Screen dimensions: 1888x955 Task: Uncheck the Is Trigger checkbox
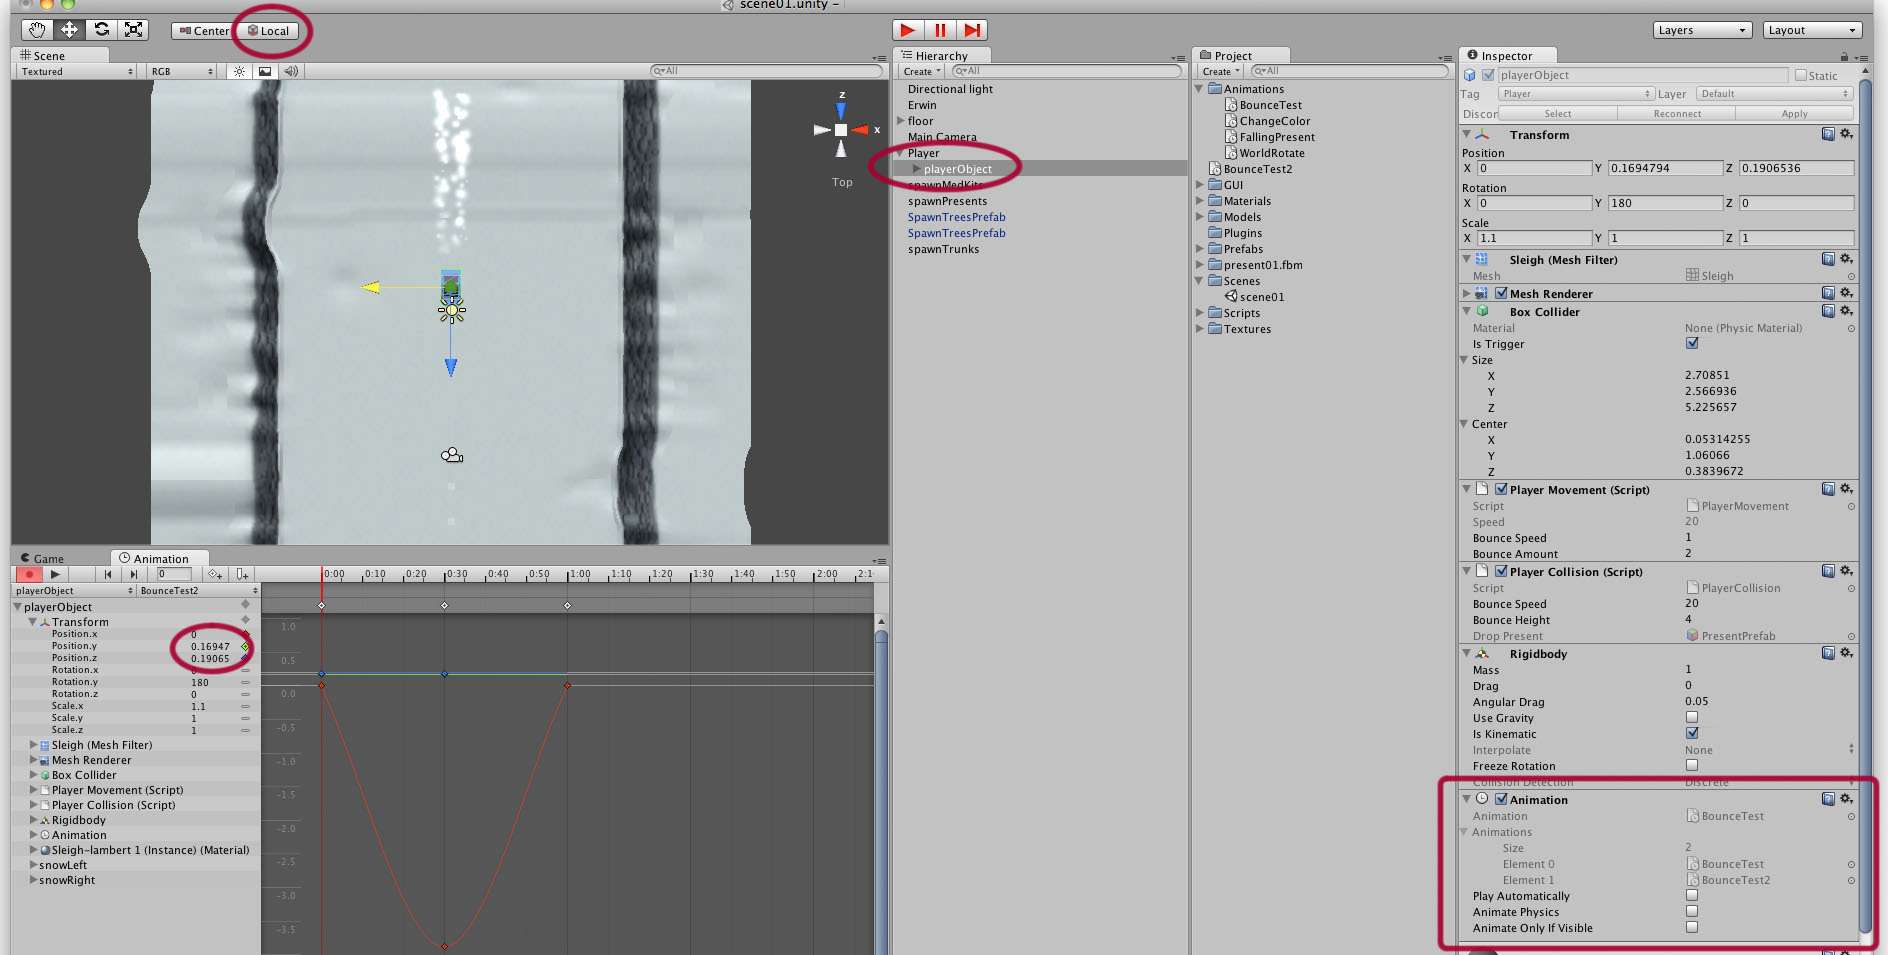click(x=1692, y=343)
